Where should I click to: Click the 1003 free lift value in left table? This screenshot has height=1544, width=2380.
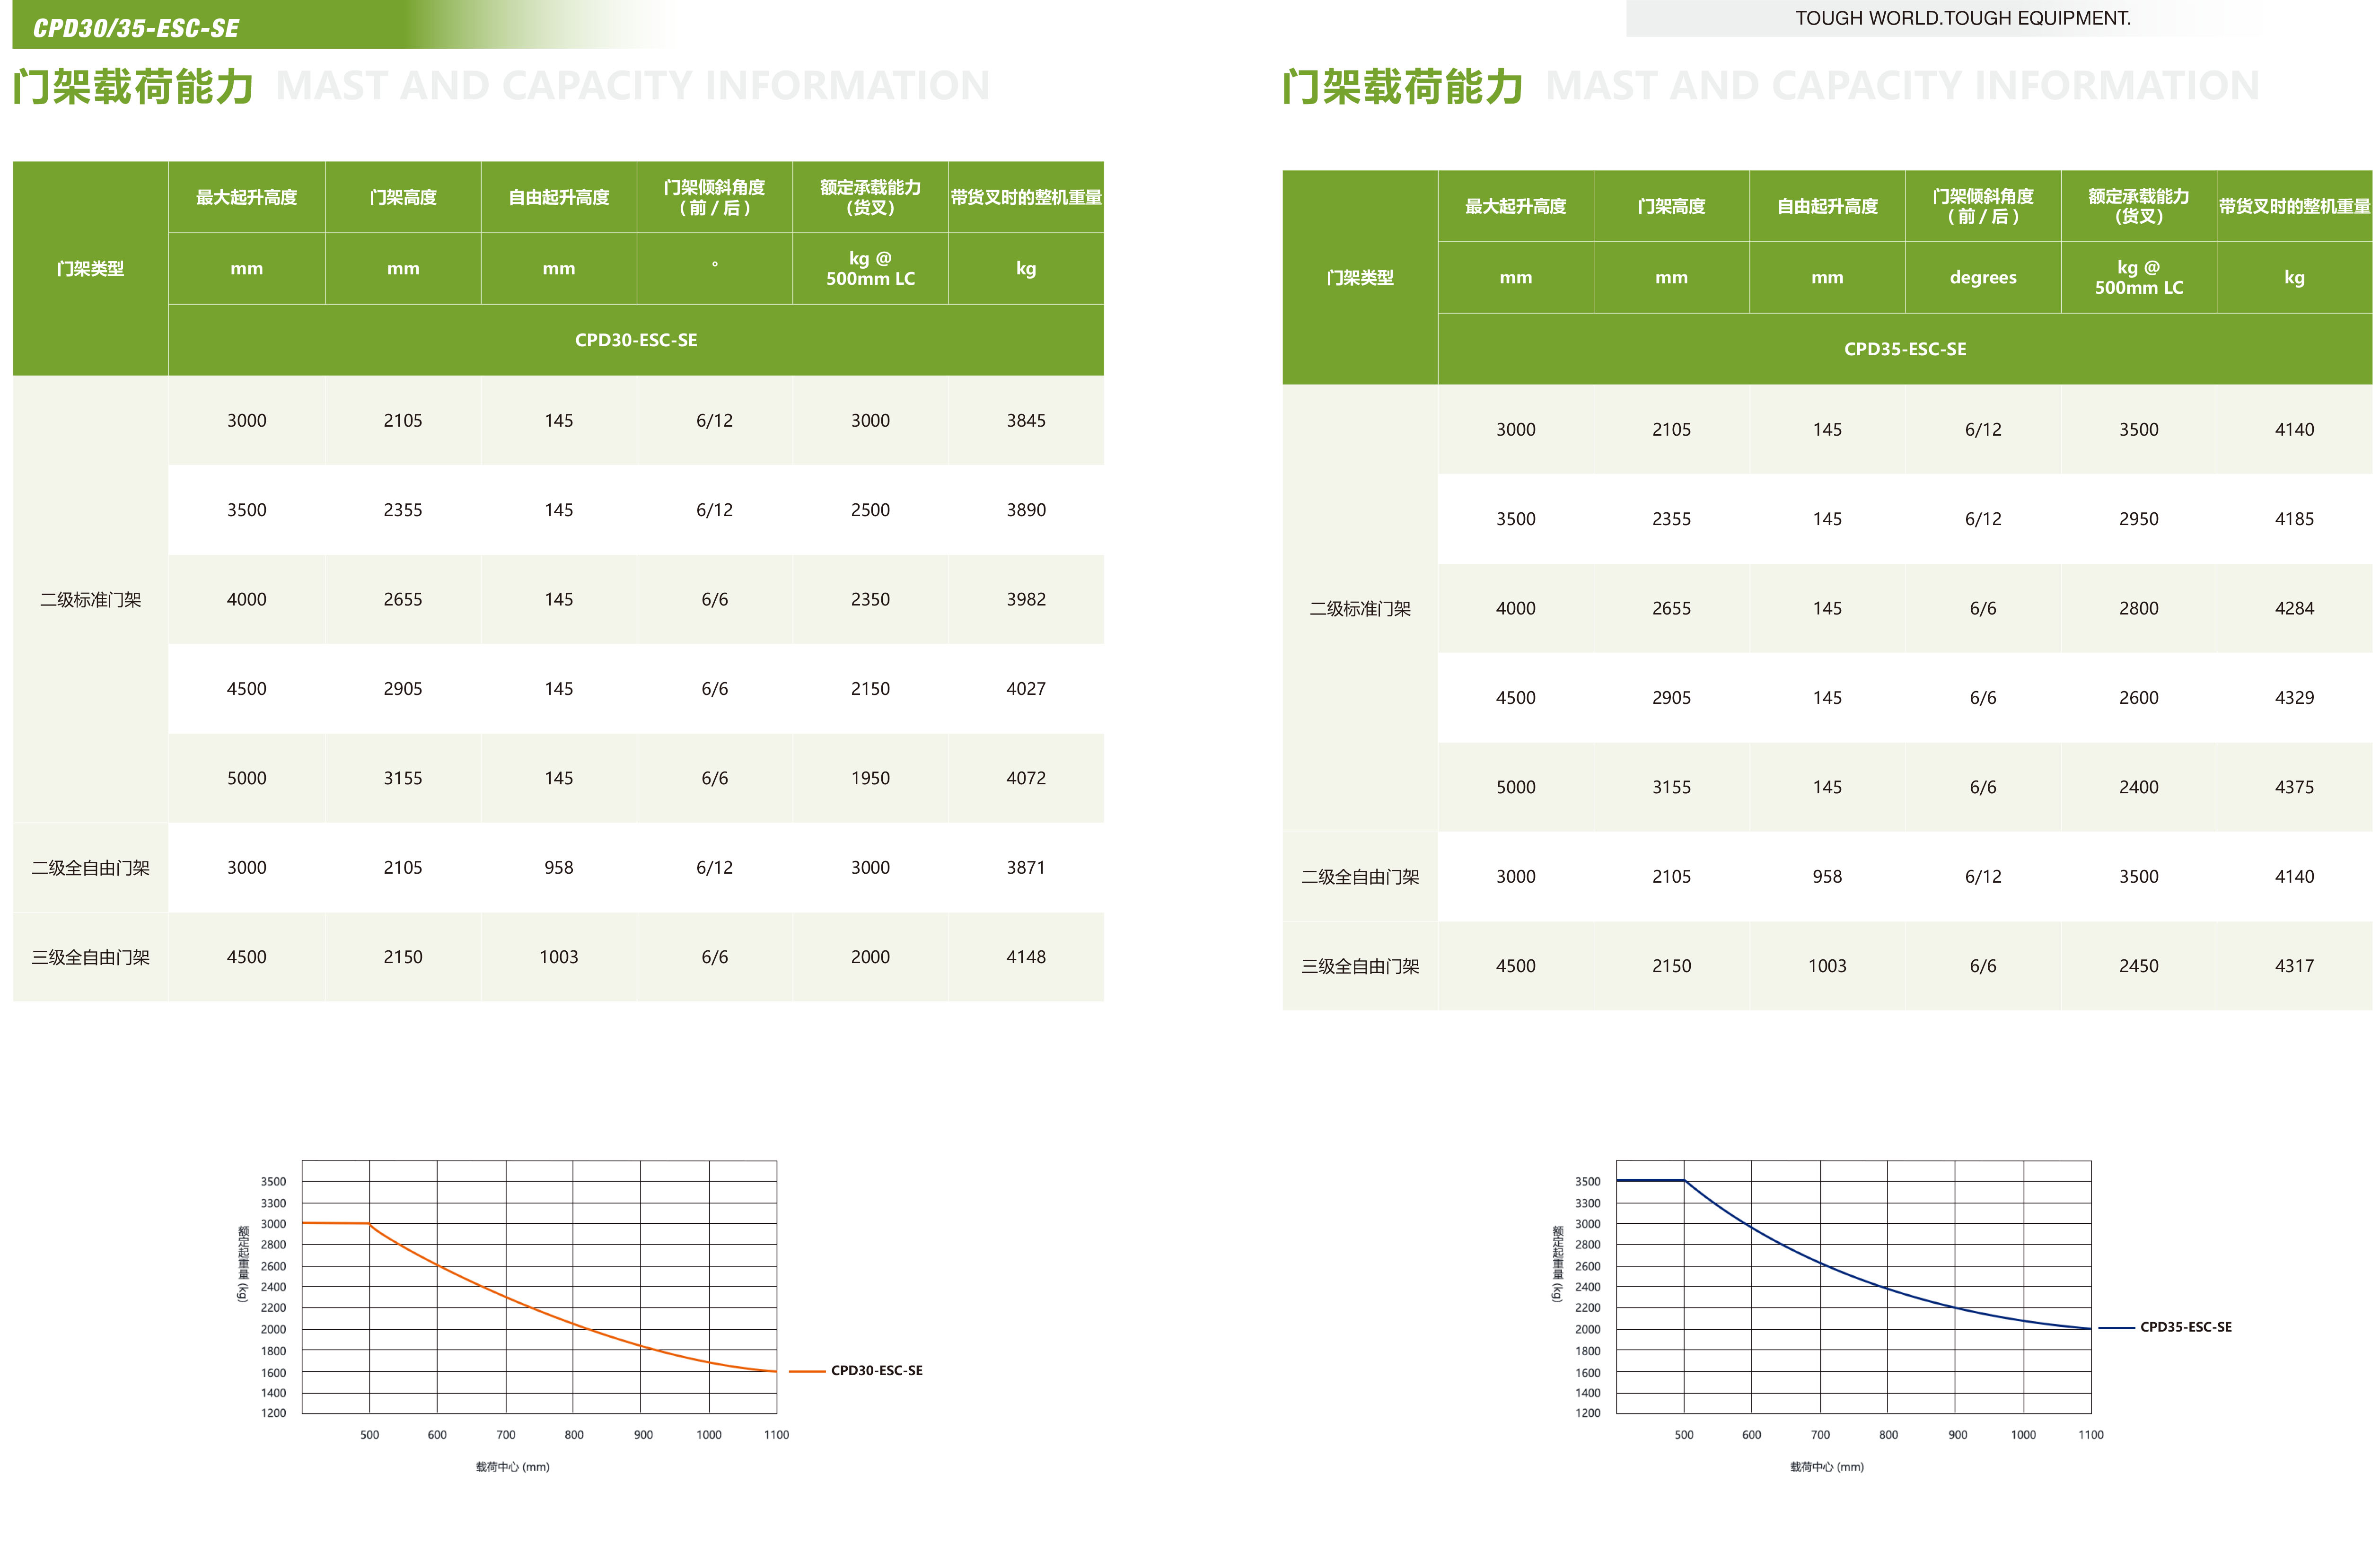[558, 957]
